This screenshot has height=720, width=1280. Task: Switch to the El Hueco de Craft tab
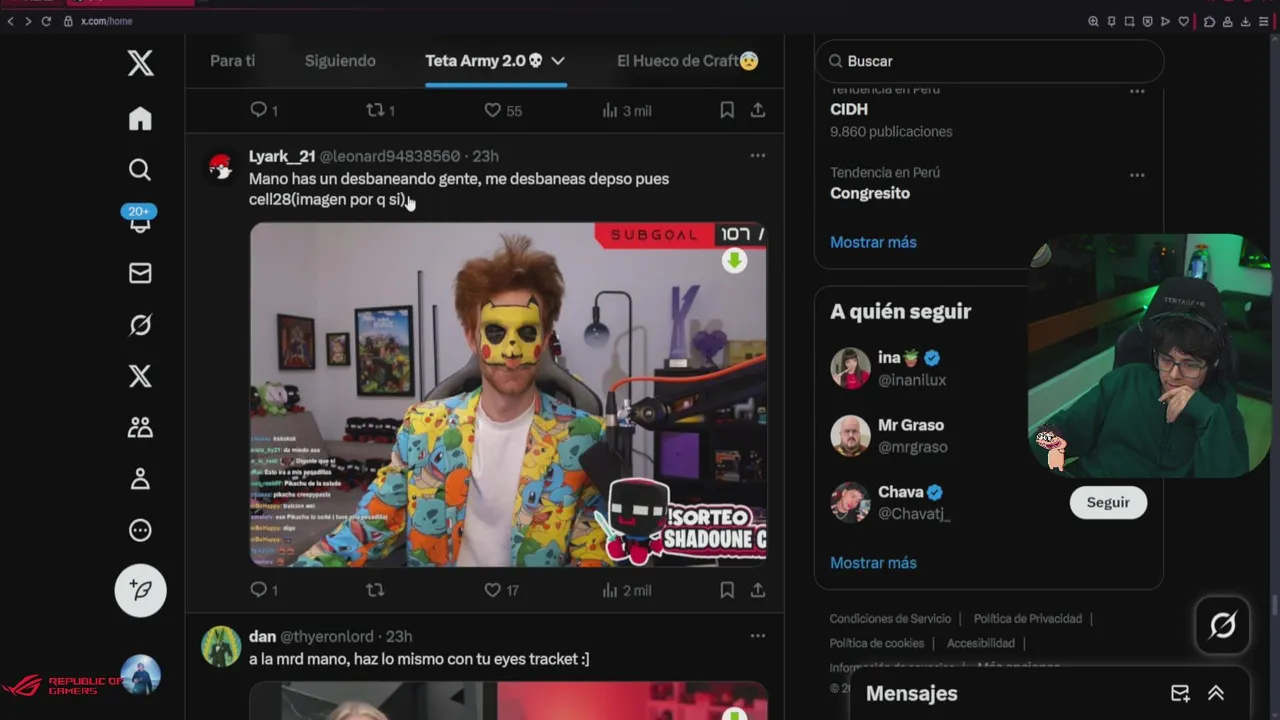pyautogui.click(x=688, y=61)
